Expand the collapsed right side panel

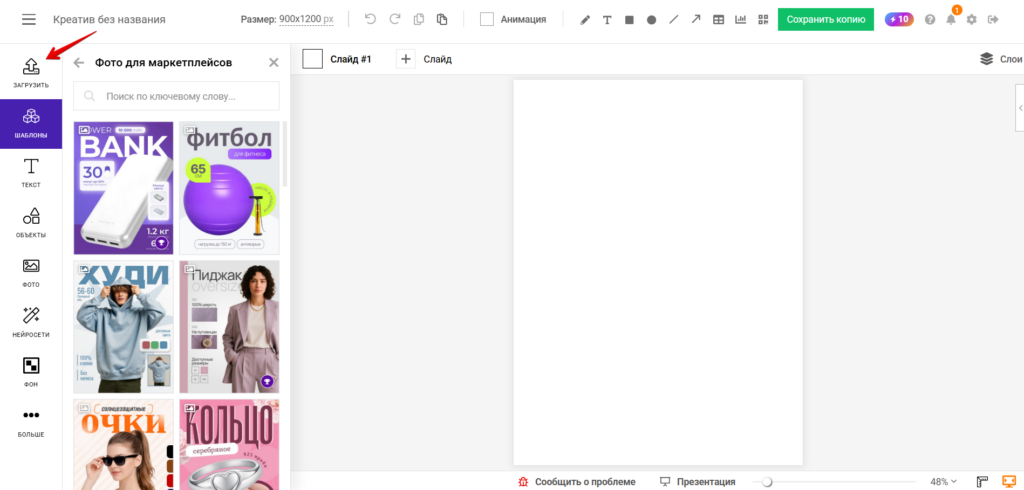point(1019,108)
